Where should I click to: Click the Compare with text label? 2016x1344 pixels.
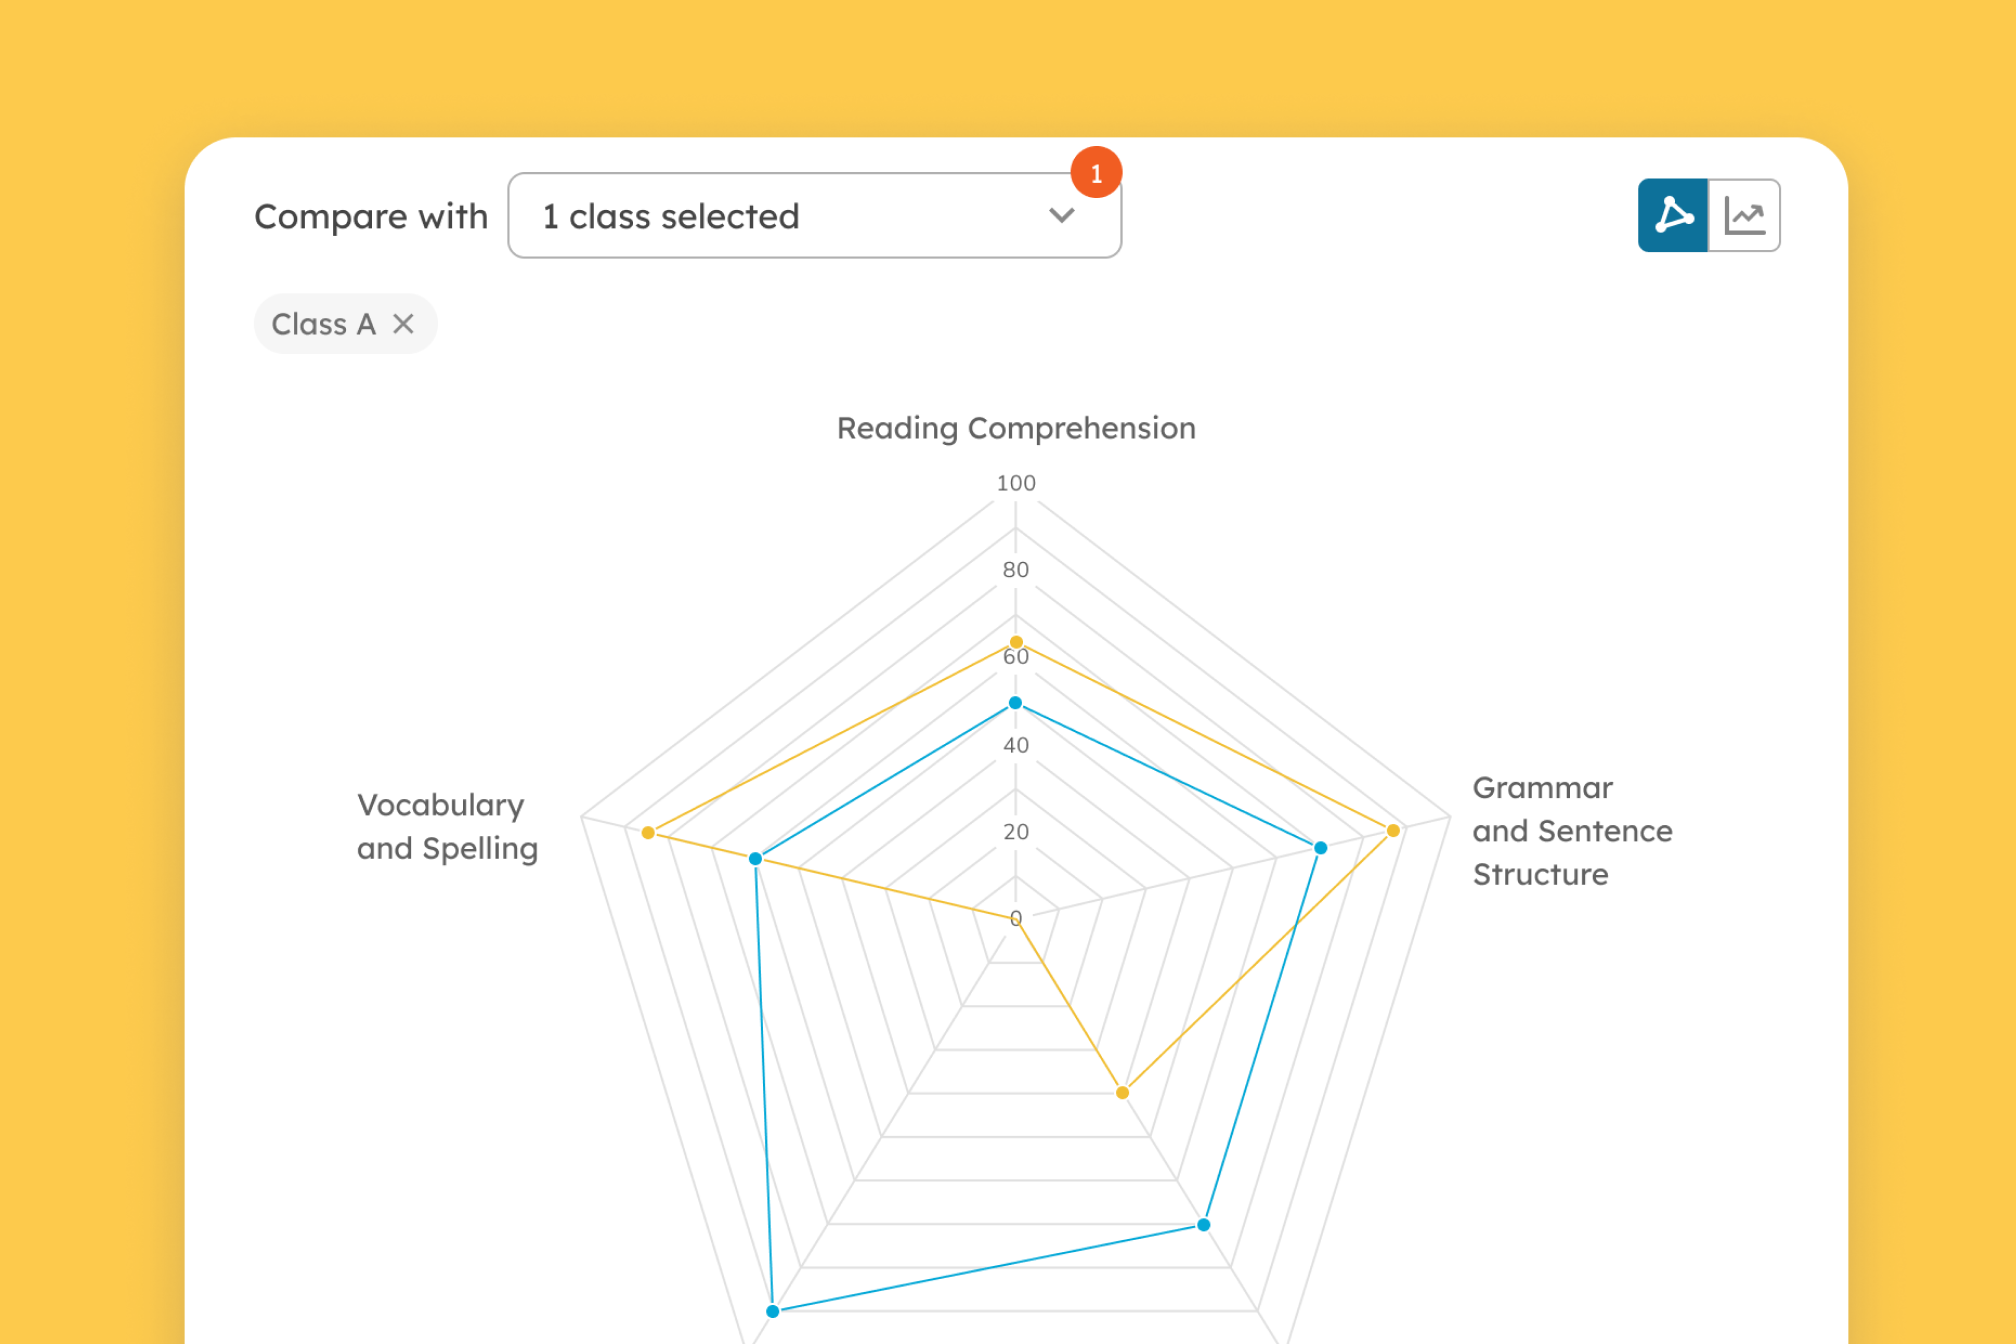point(371,216)
